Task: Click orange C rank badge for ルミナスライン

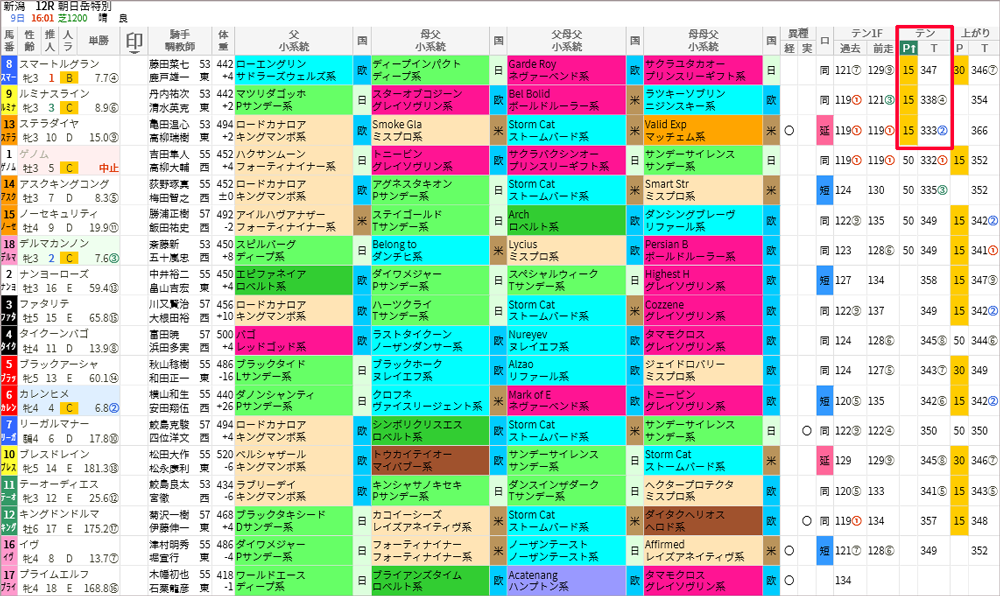Action: tap(69, 108)
